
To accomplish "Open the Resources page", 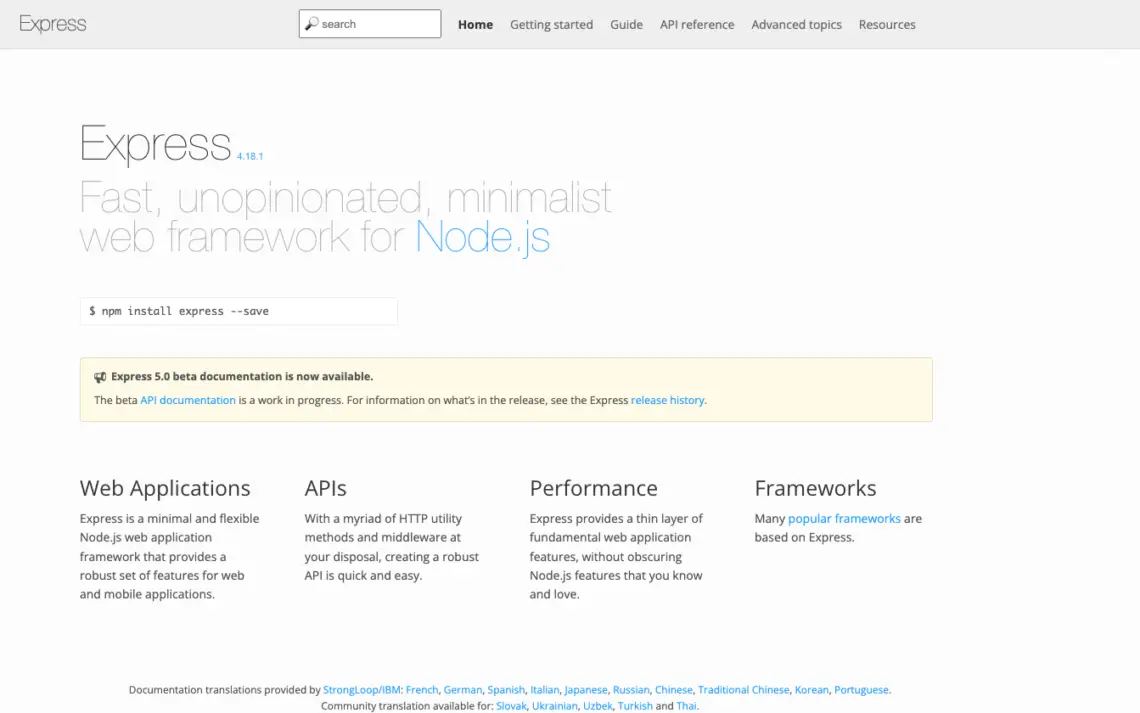I will [x=887, y=24].
